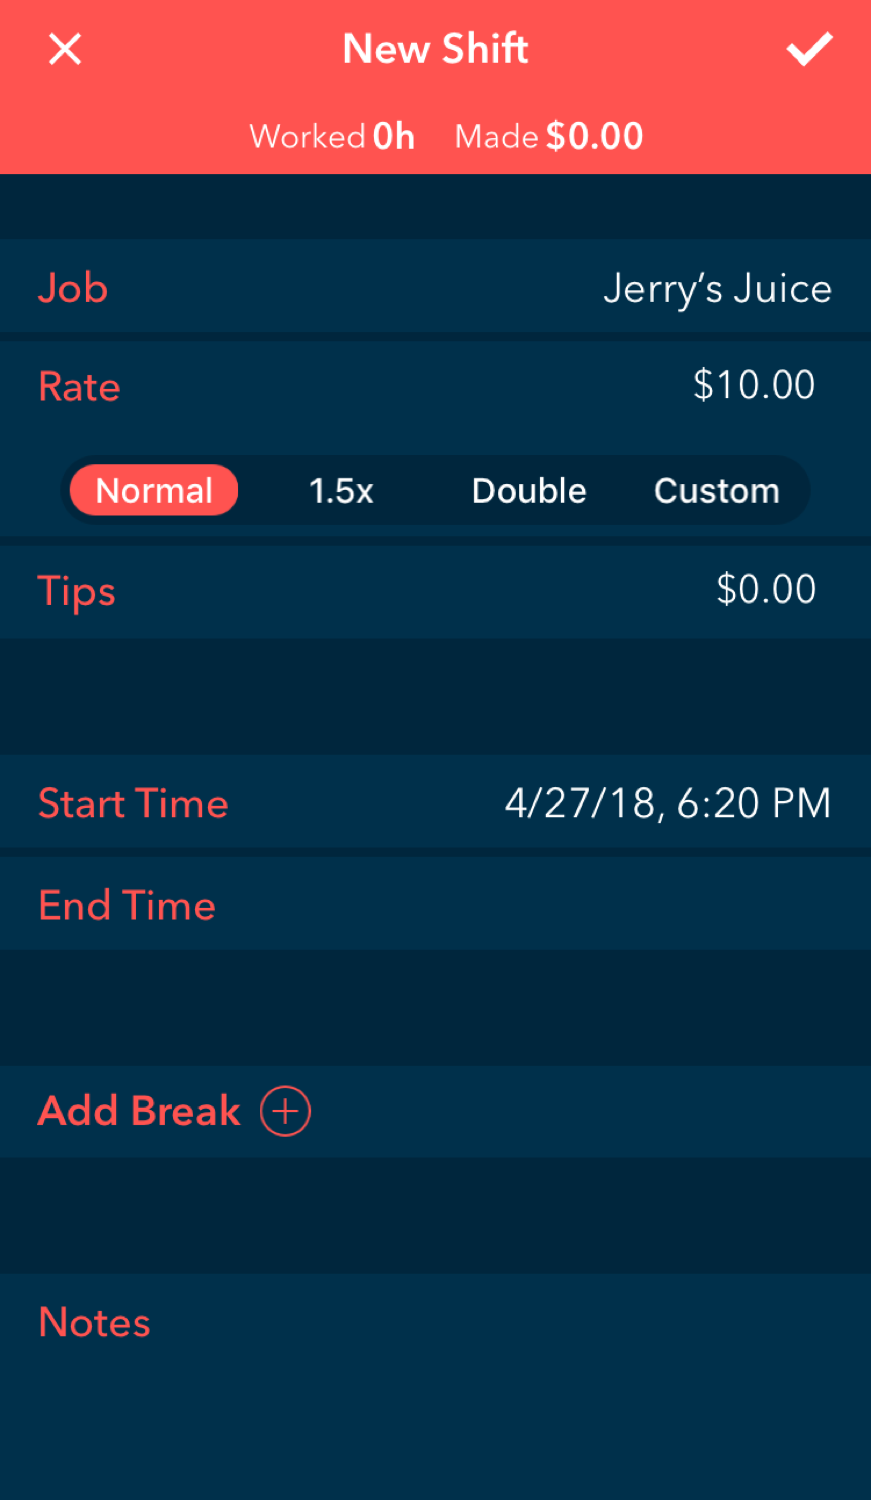Viewport: 871px width, 1500px height.
Task: Tap the Rate row label
Action: 79,387
